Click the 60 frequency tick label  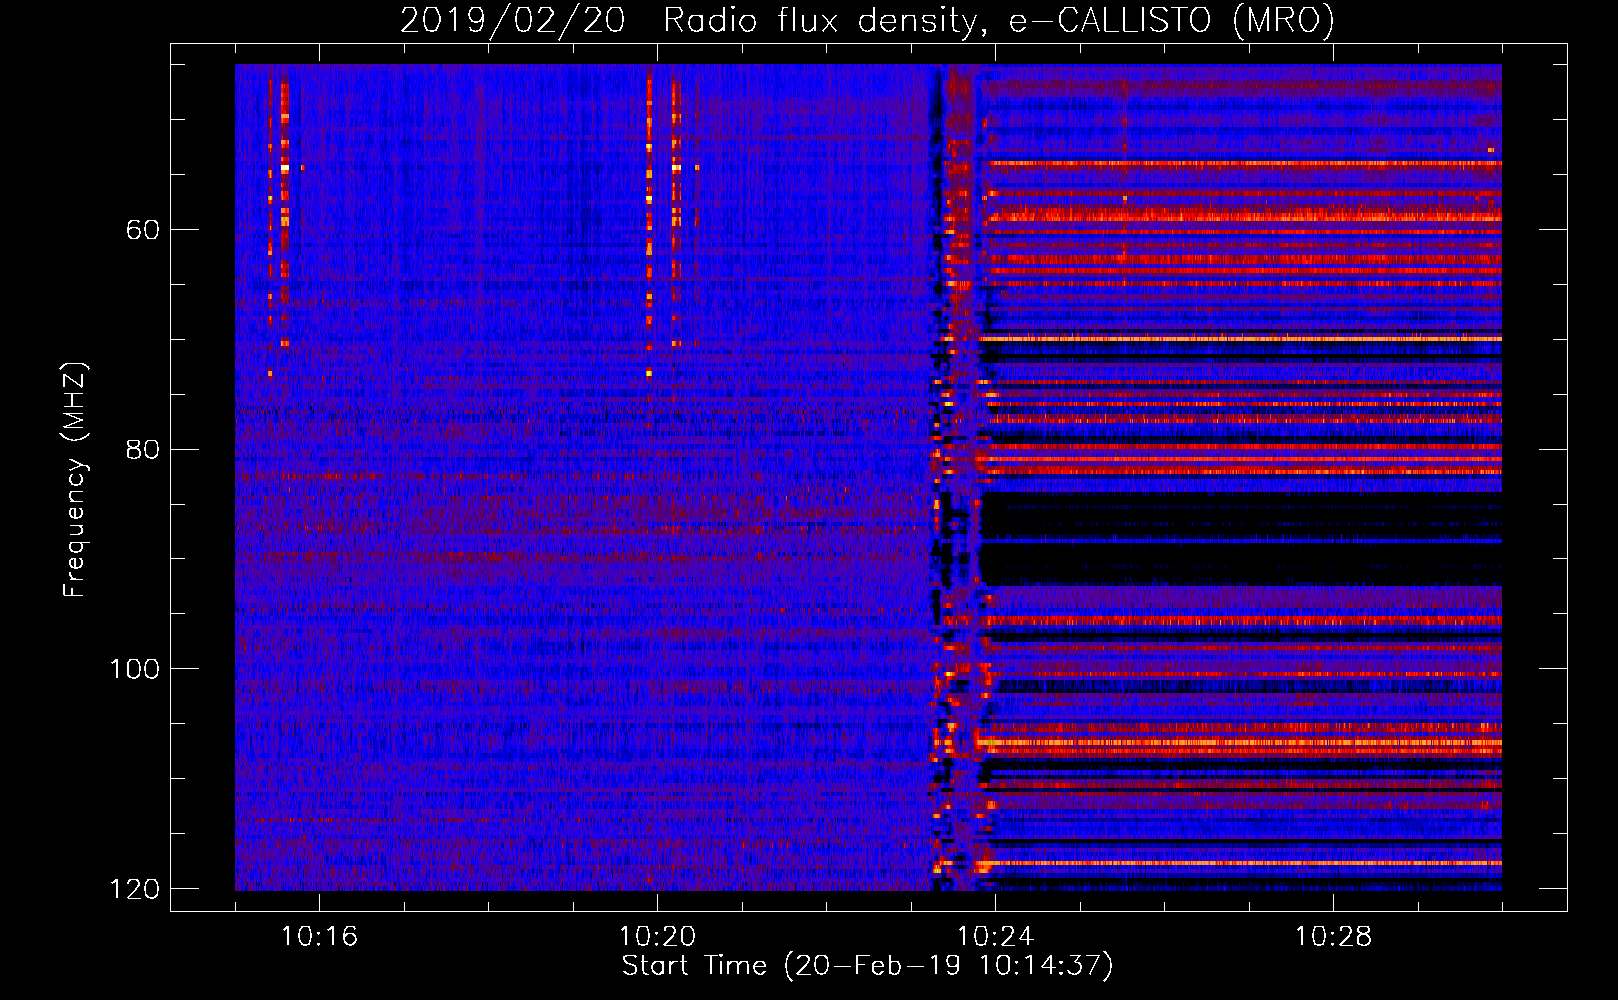(x=142, y=230)
